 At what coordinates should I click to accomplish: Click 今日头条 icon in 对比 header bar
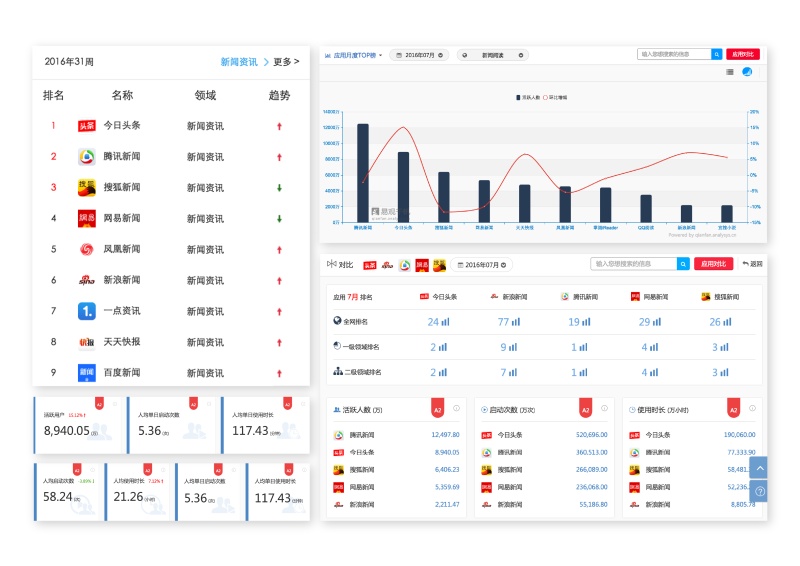tap(369, 265)
